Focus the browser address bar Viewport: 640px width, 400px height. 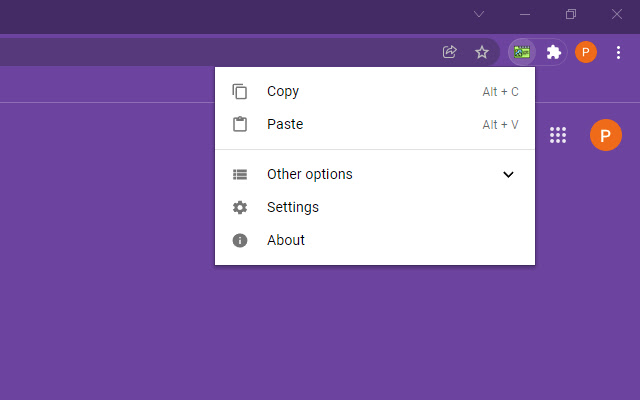[200, 52]
